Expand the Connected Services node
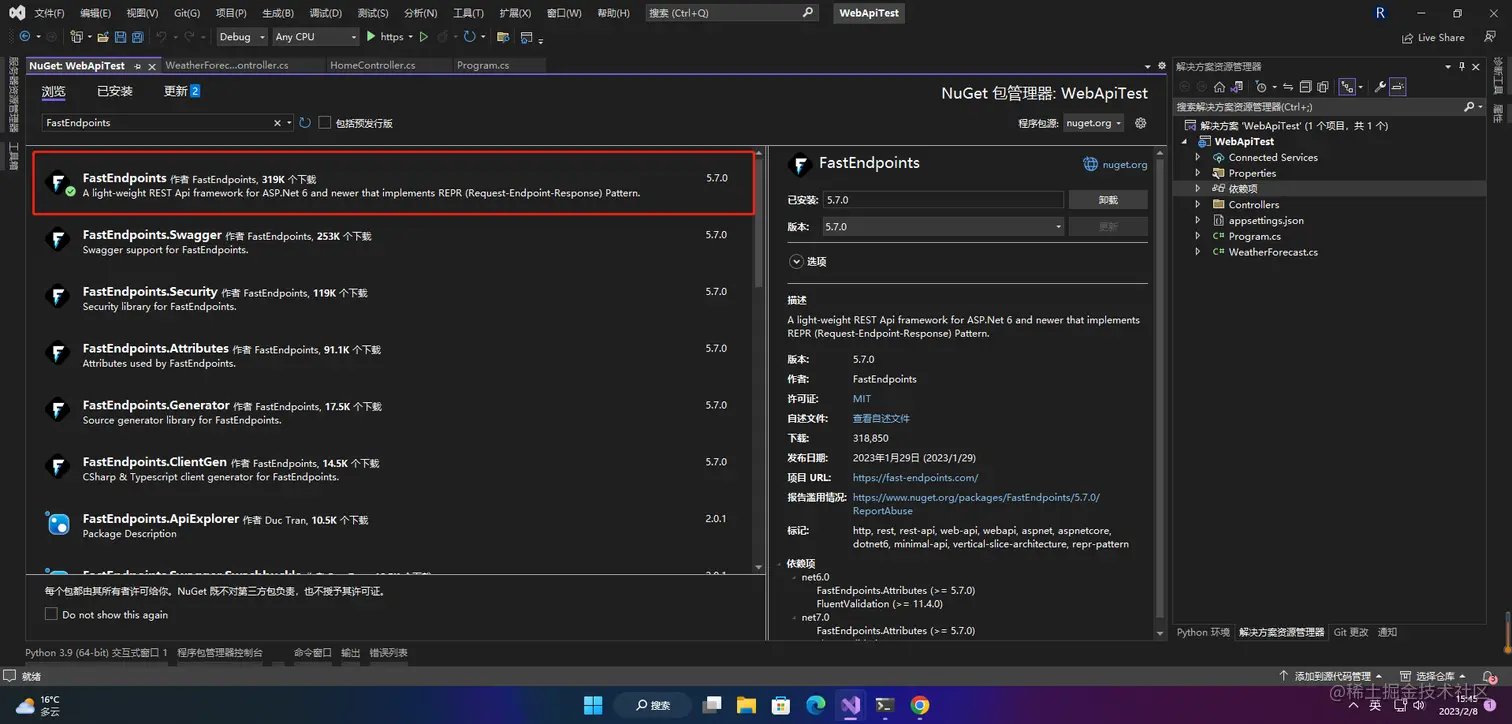The height and width of the screenshot is (724, 1512). pyautogui.click(x=1198, y=158)
